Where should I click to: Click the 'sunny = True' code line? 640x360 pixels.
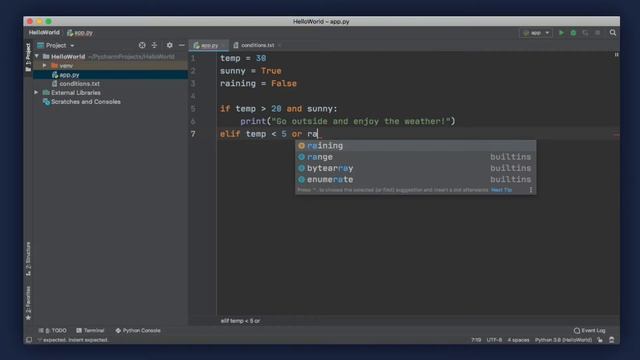[251, 71]
